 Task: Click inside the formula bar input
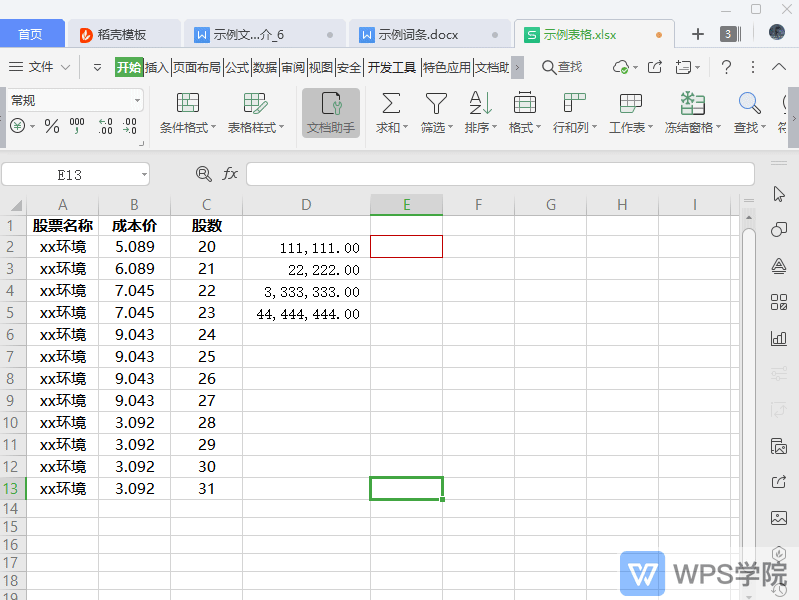500,174
